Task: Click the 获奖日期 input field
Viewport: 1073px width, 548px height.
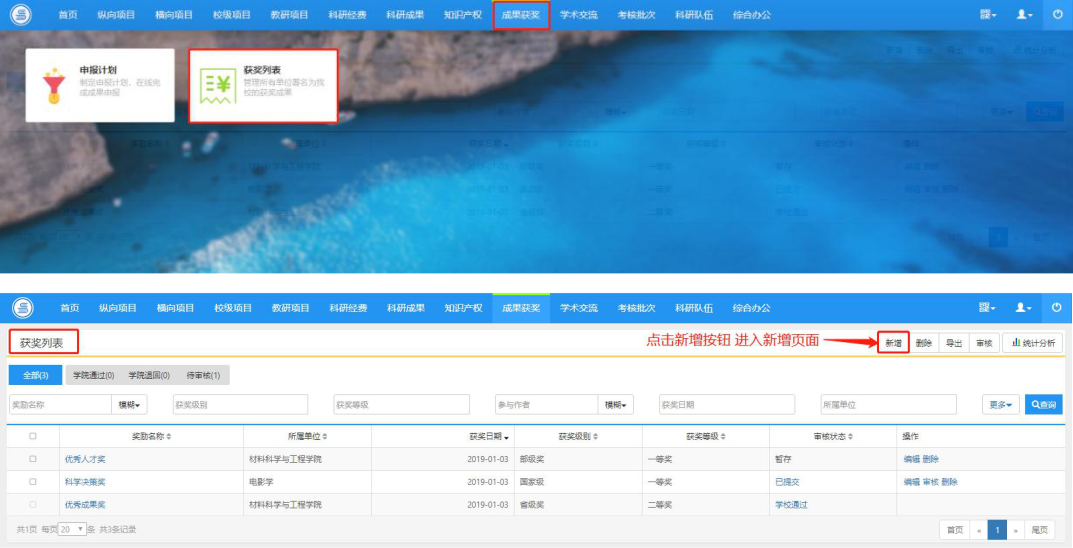Action: (727, 404)
